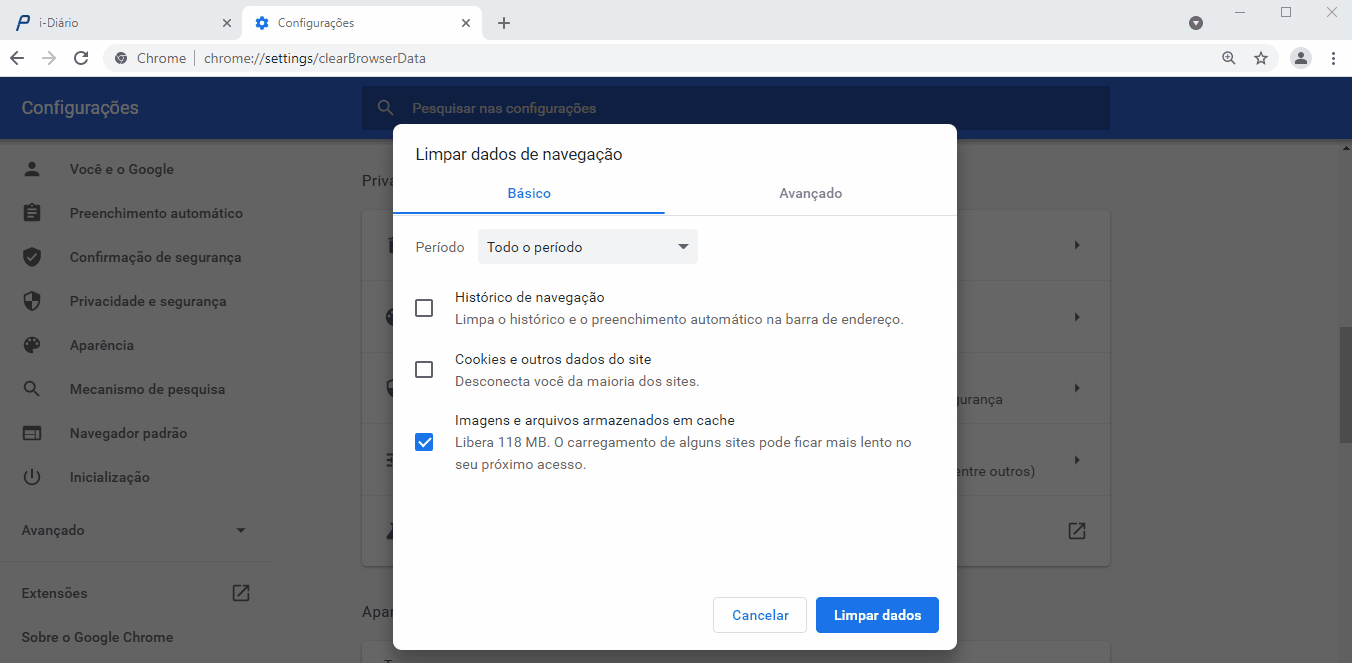This screenshot has height=663, width=1352.
Task: Check the Histórico de navegação checkbox
Action: pyautogui.click(x=424, y=308)
